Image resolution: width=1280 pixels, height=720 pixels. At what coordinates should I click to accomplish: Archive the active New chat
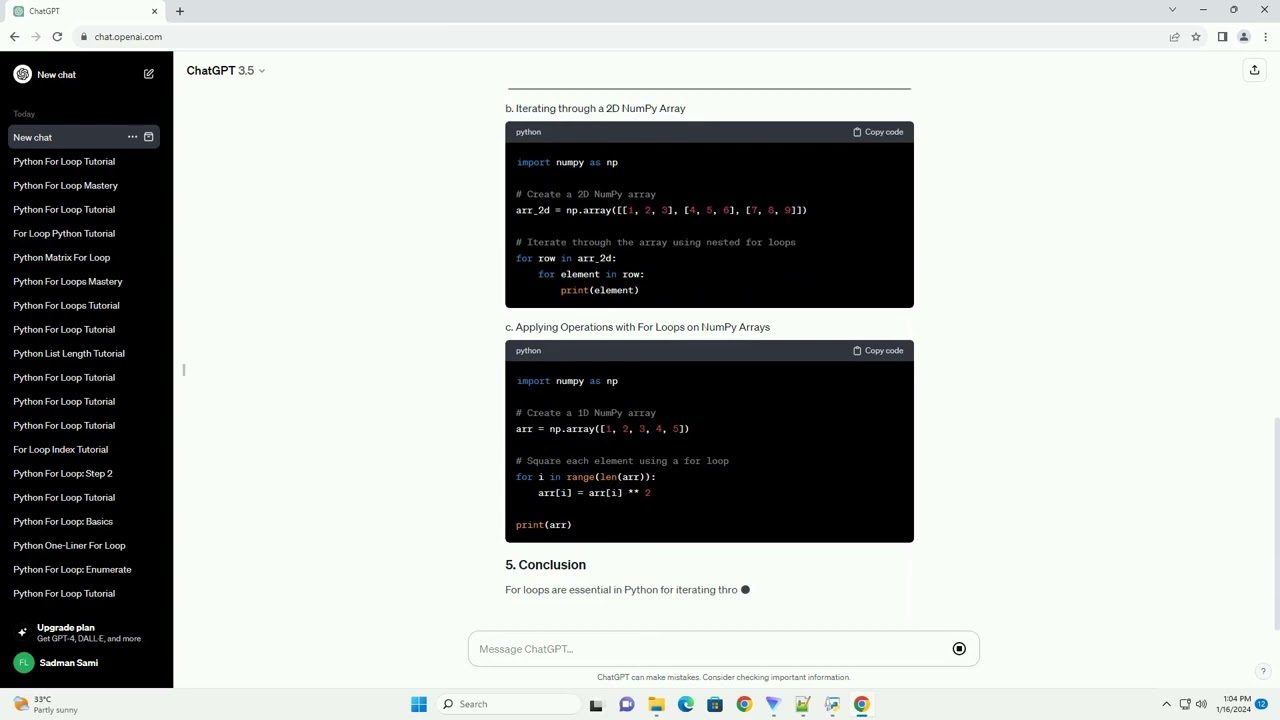tap(149, 137)
